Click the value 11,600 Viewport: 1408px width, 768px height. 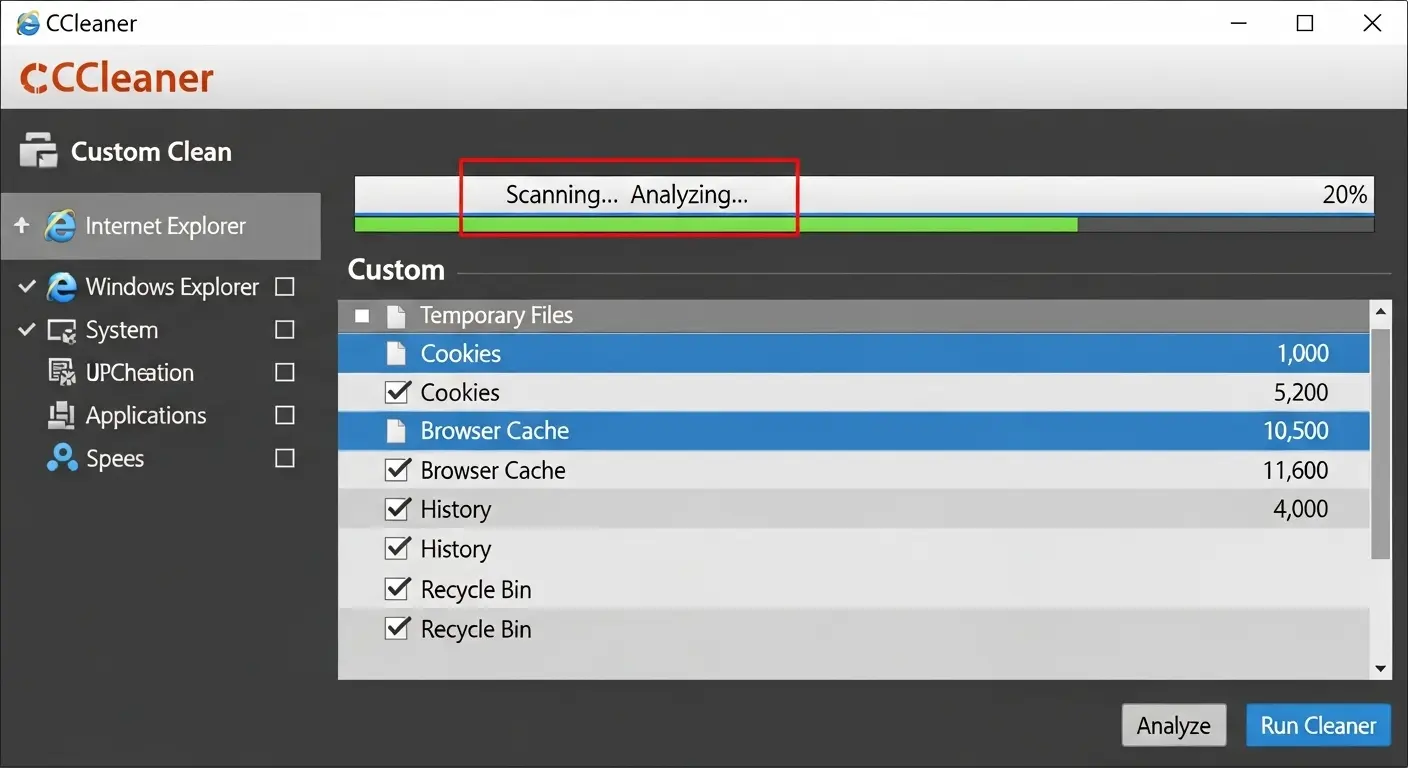click(1296, 470)
